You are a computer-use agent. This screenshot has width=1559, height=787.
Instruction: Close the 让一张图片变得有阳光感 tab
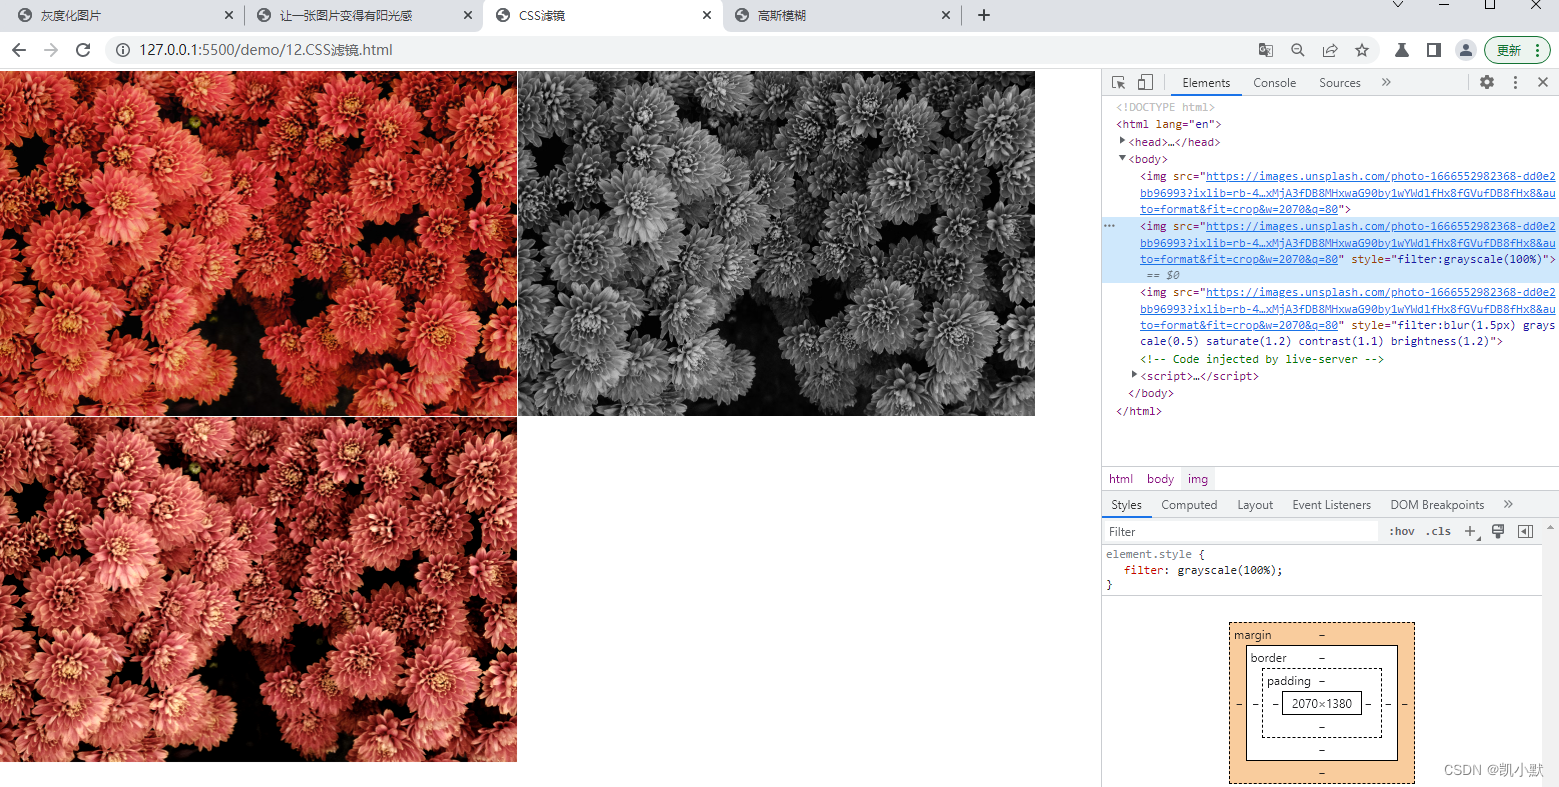click(469, 15)
